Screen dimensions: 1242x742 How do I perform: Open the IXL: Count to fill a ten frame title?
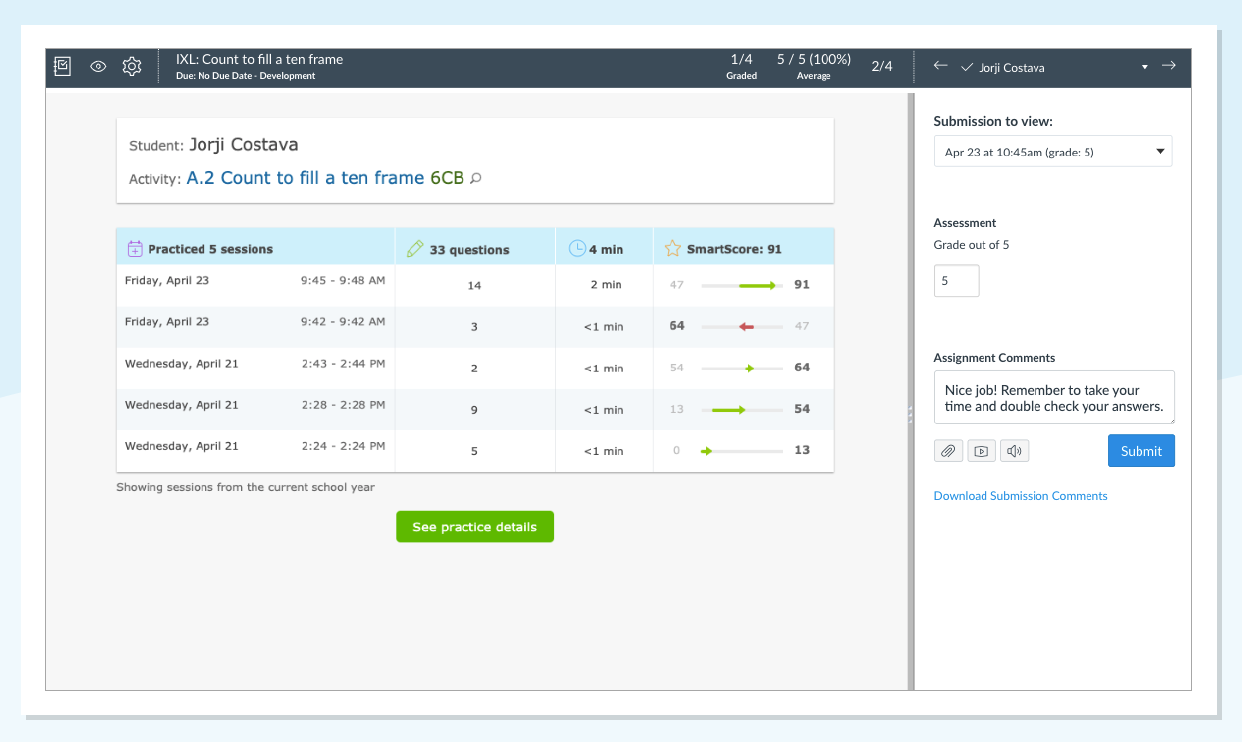259,59
